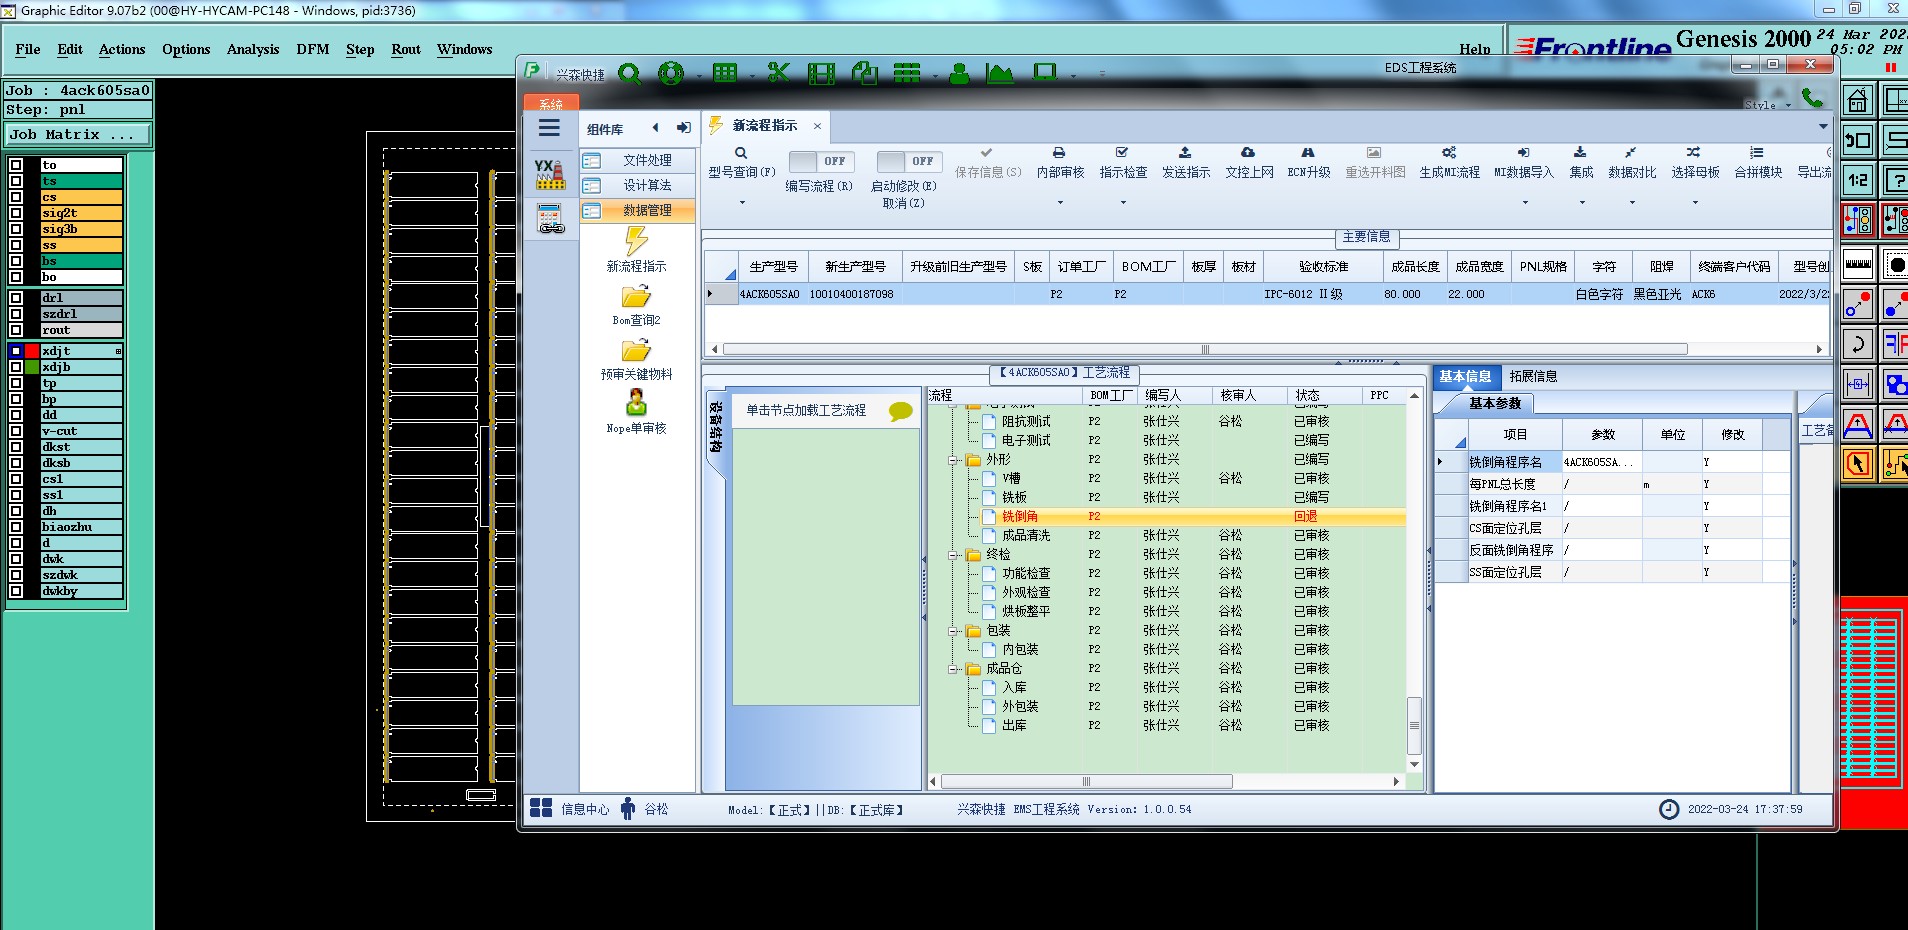Click the Genesis rotate arrow icon

tap(1858, 344)
